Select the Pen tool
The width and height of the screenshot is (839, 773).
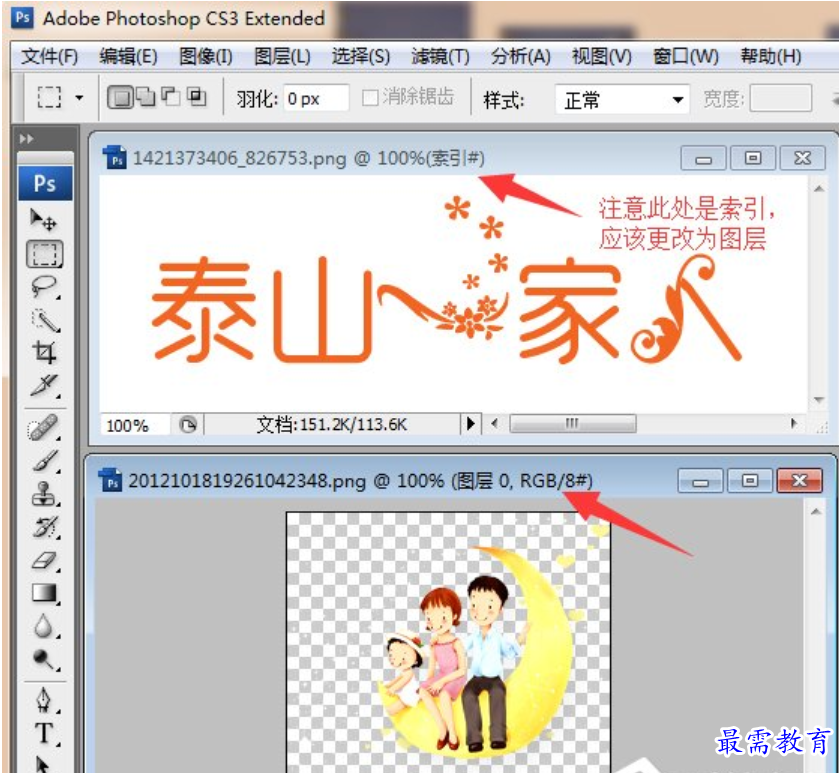click(44, 700)
